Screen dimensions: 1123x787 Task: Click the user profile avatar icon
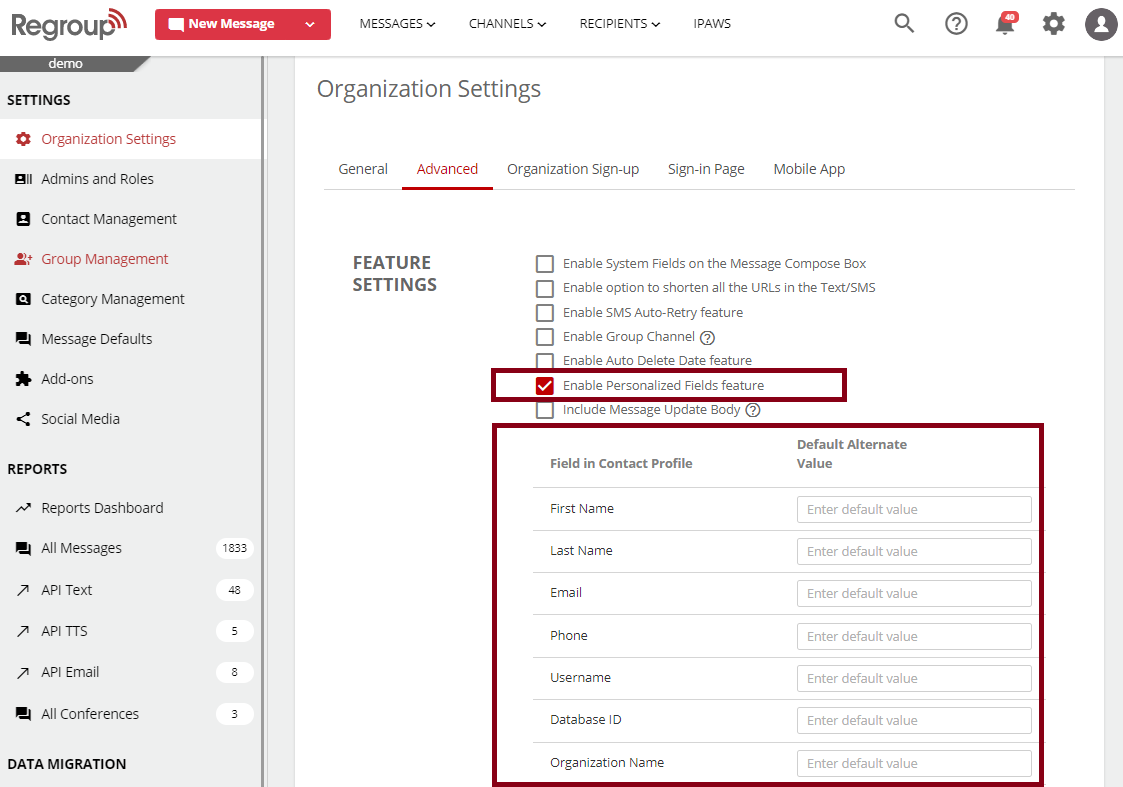(x=1101, y=24)
